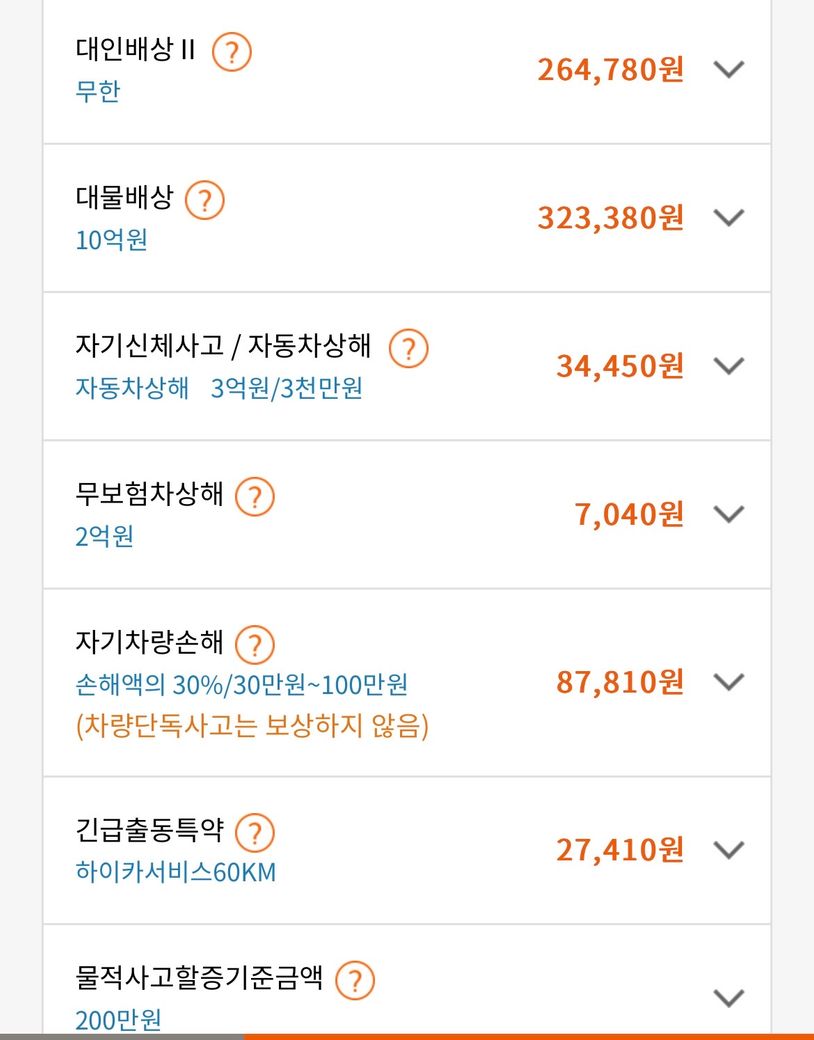This screenshot has height=1040, width=814.
Task: Show help for 자기신체사고 / 자동차상해
Action: point(408,349)
